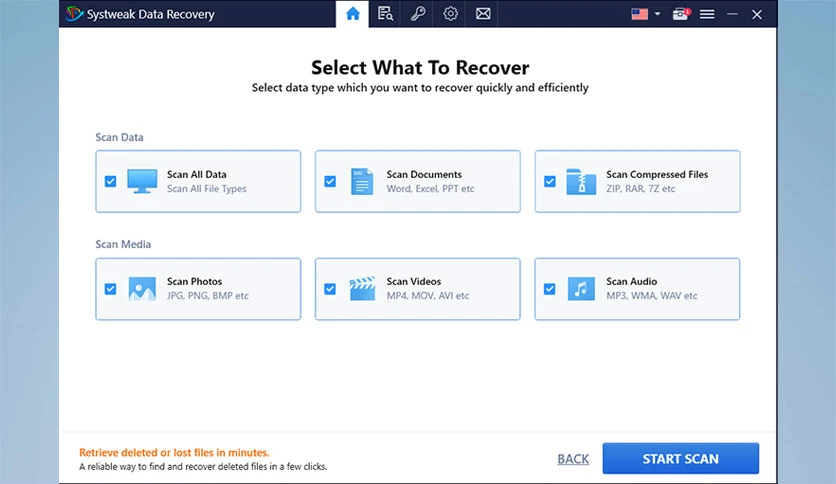Click the 'ZIP, RAR, 7Z etc' text
Viewport: 836px width, 484px height.
(640, 189)
